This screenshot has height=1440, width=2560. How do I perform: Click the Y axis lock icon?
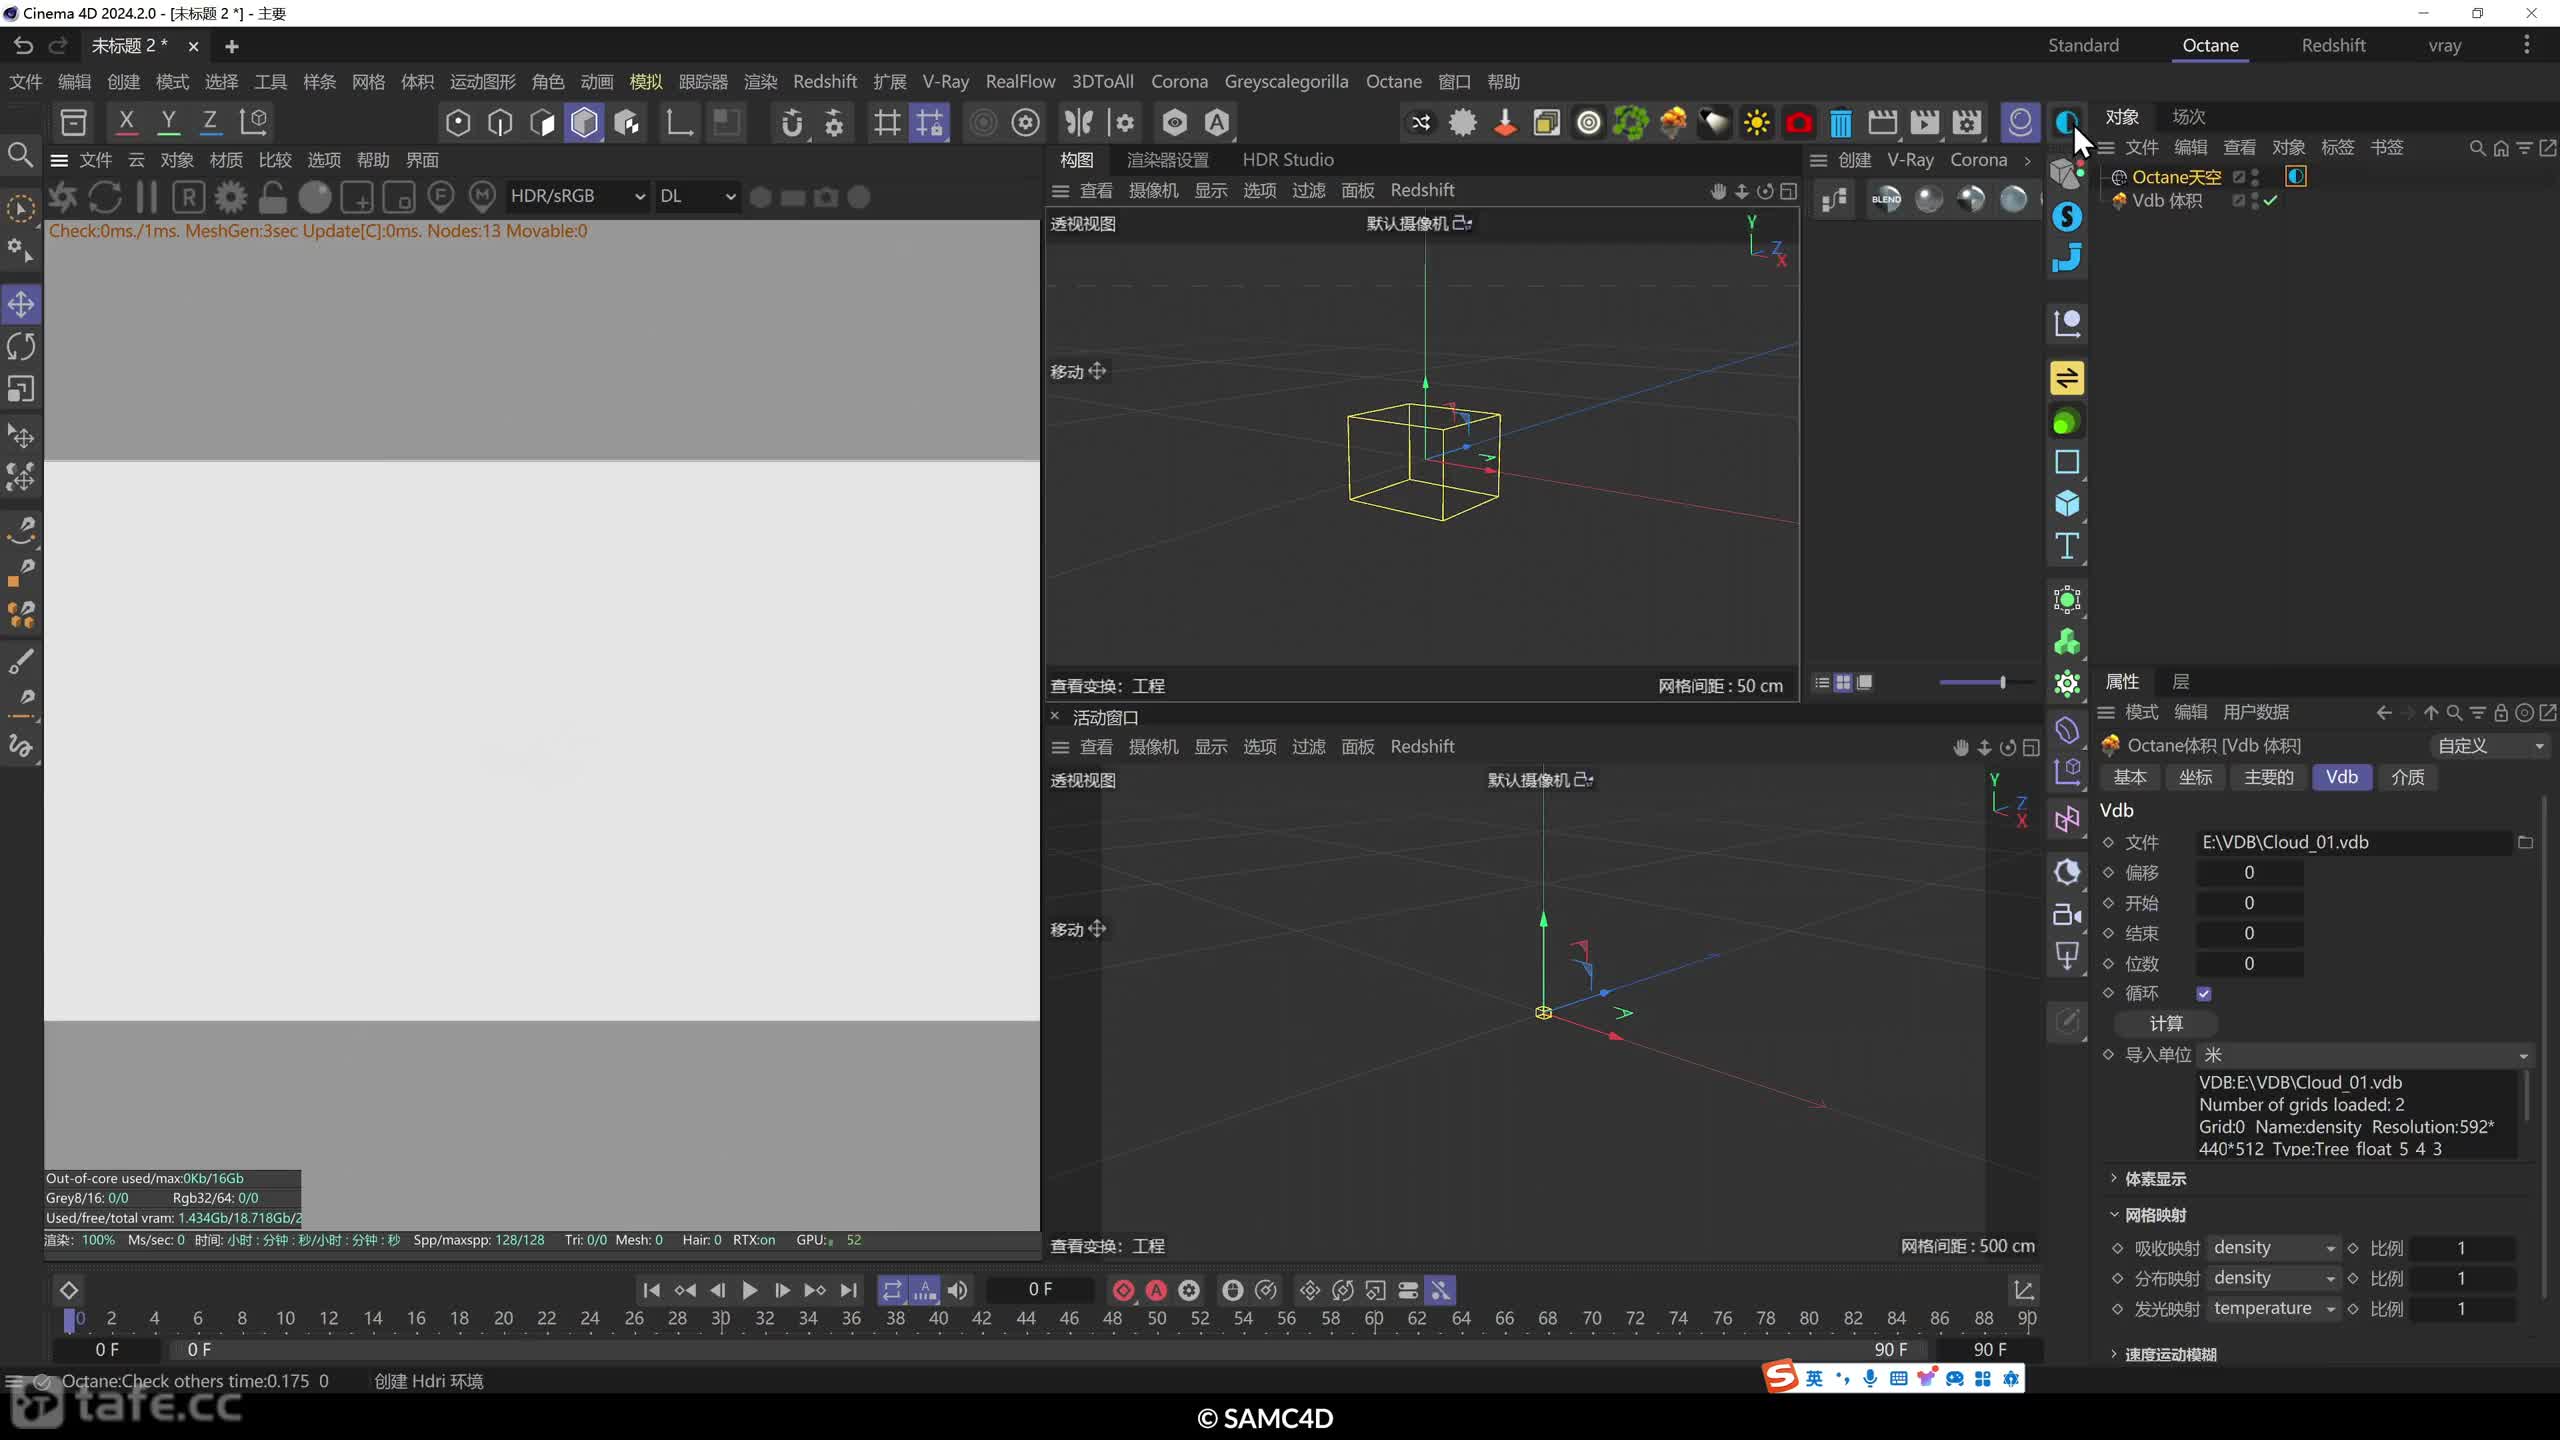(x=168, y=122)
